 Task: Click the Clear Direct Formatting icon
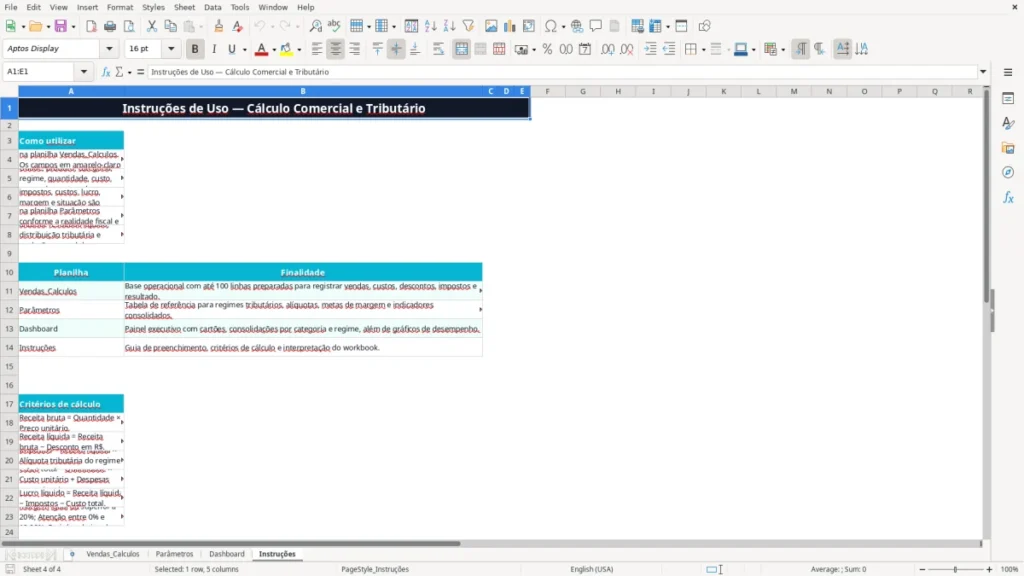238,26
